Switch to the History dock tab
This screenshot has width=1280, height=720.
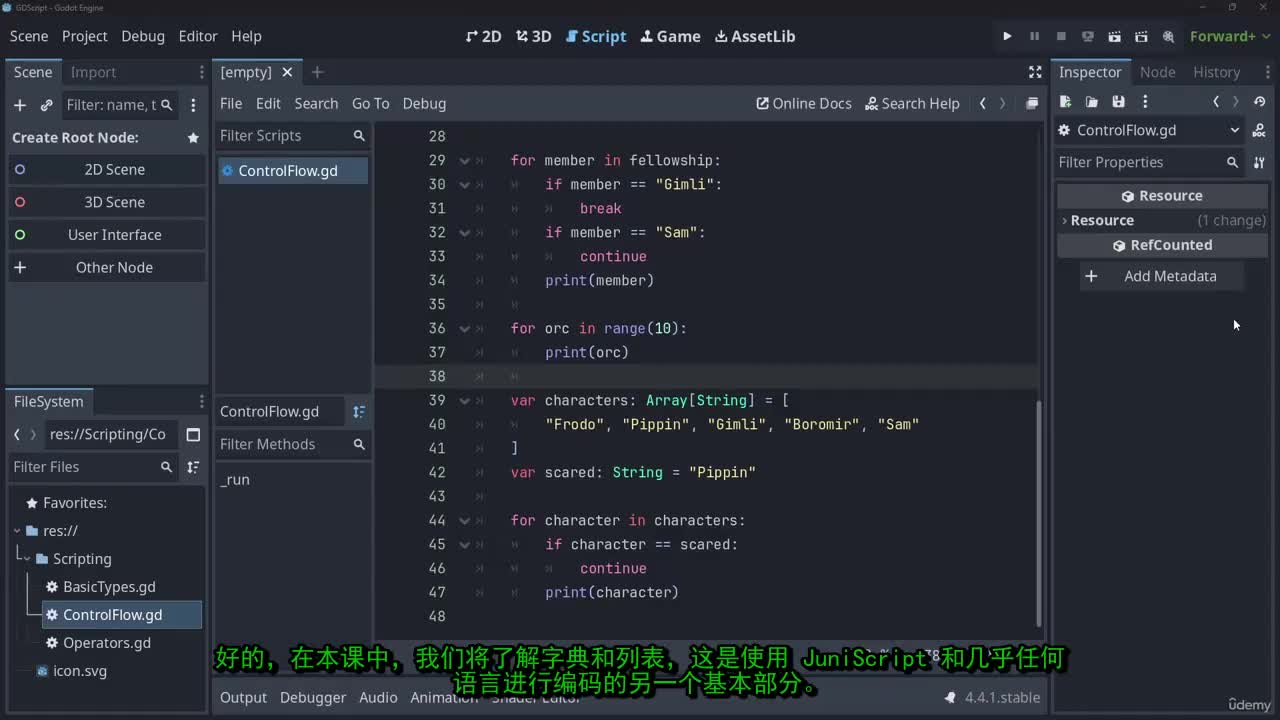click(x=1216, y=72)
